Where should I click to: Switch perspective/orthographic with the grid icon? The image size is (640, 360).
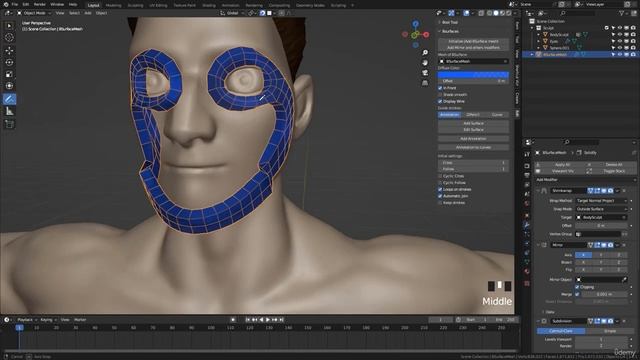425,83
